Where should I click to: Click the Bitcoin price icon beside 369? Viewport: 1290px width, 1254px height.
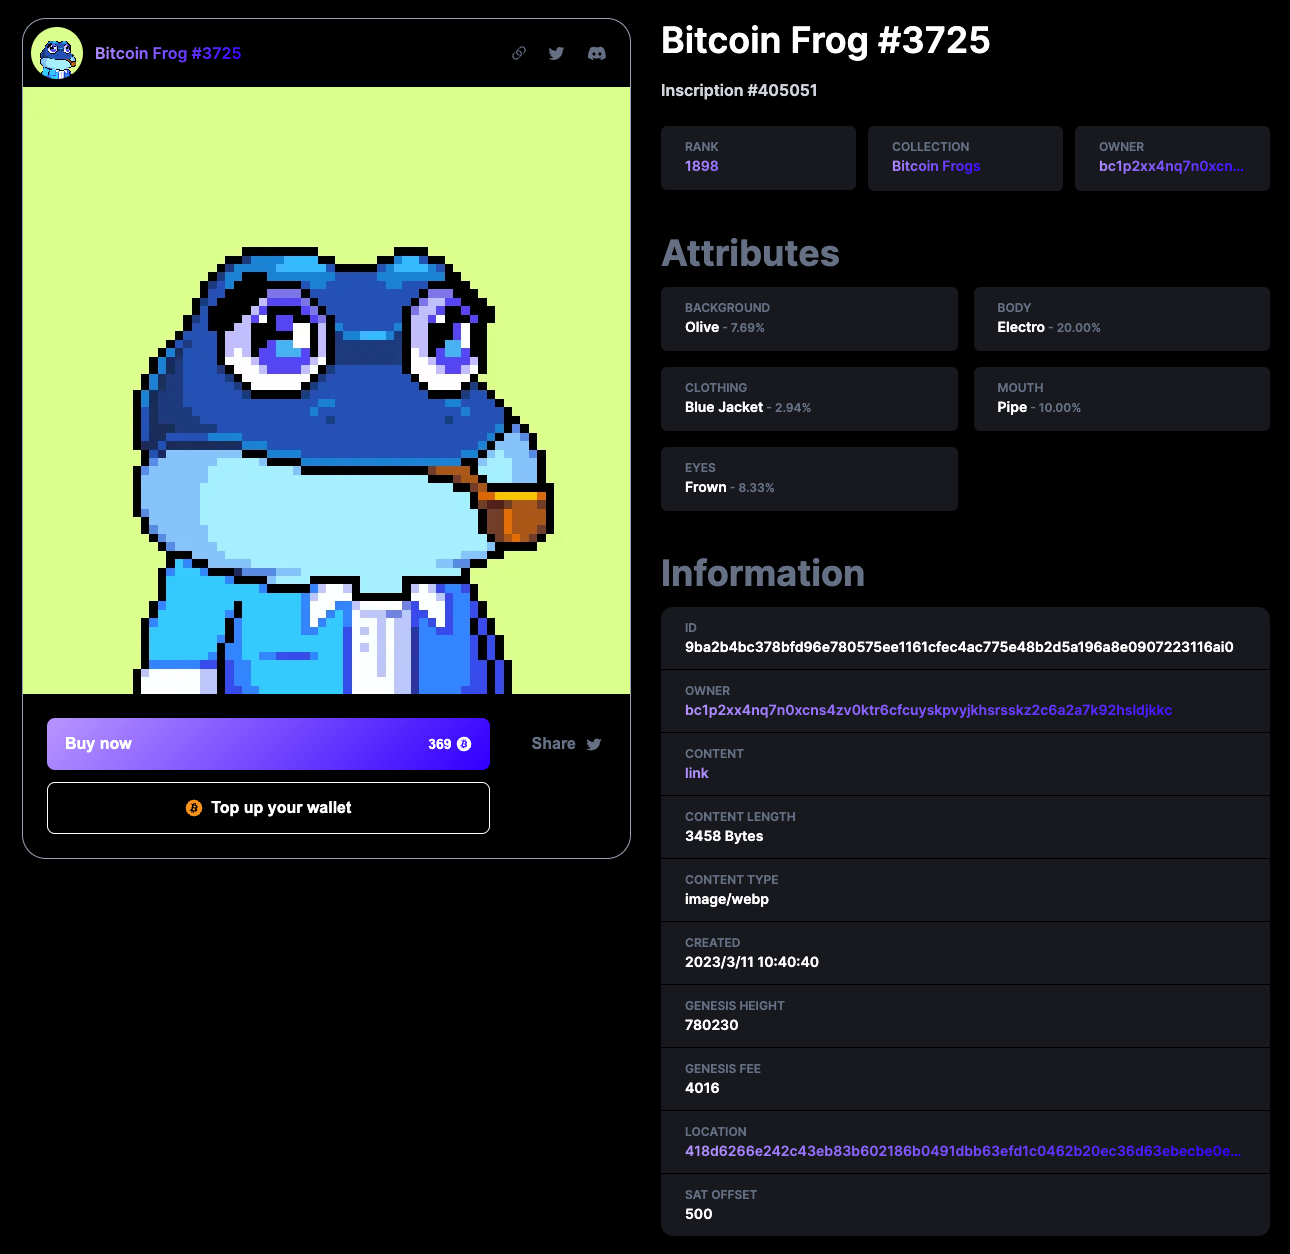(x=464, y=744)
